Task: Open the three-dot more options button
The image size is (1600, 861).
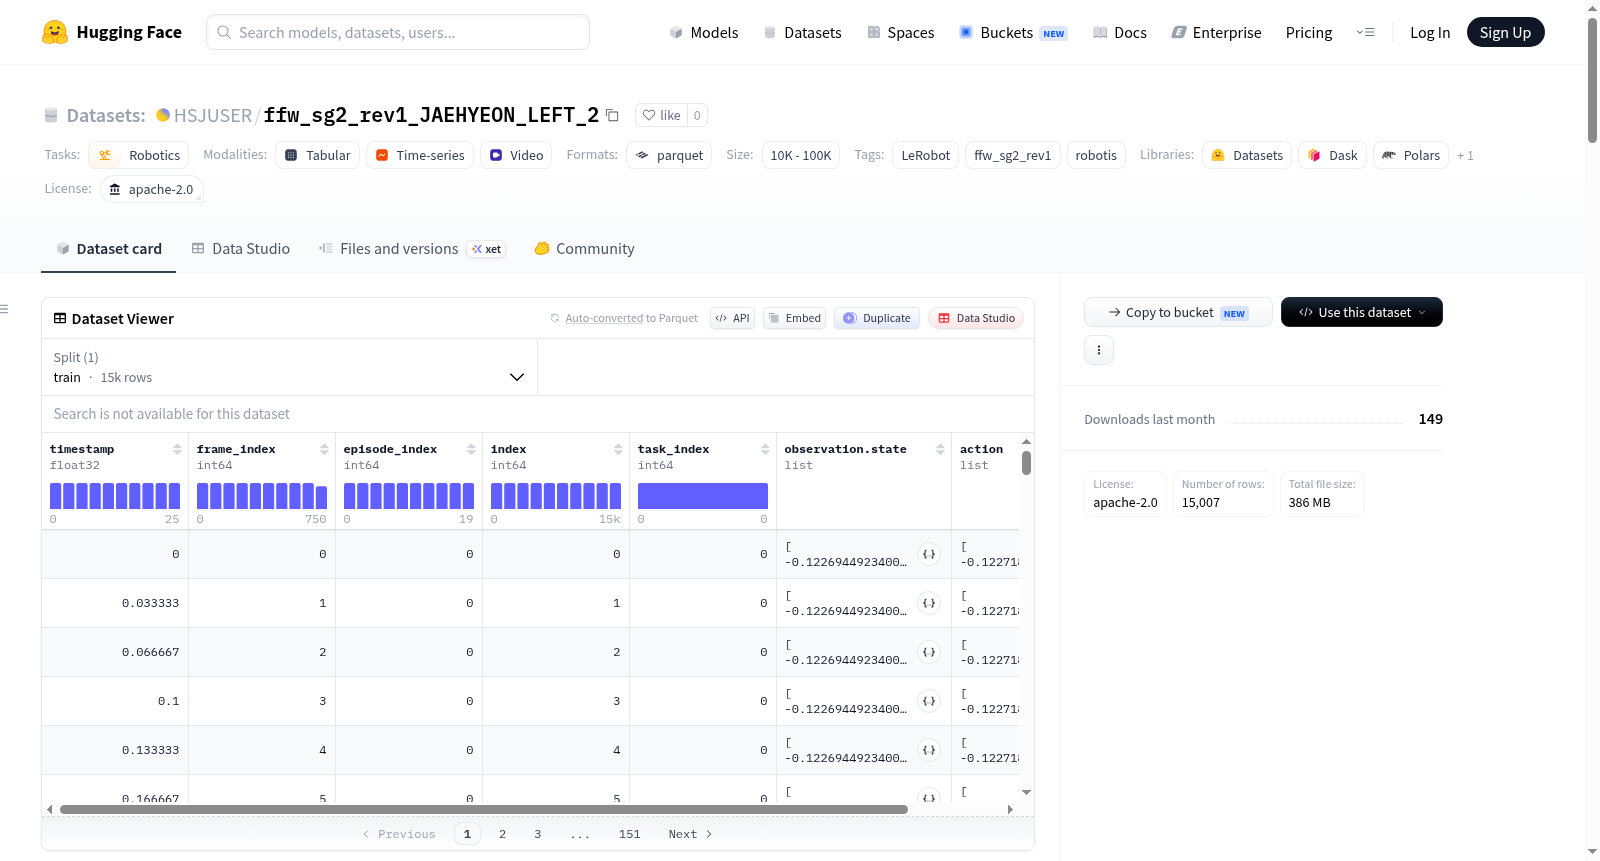Action: click(x=1099, y=350)
